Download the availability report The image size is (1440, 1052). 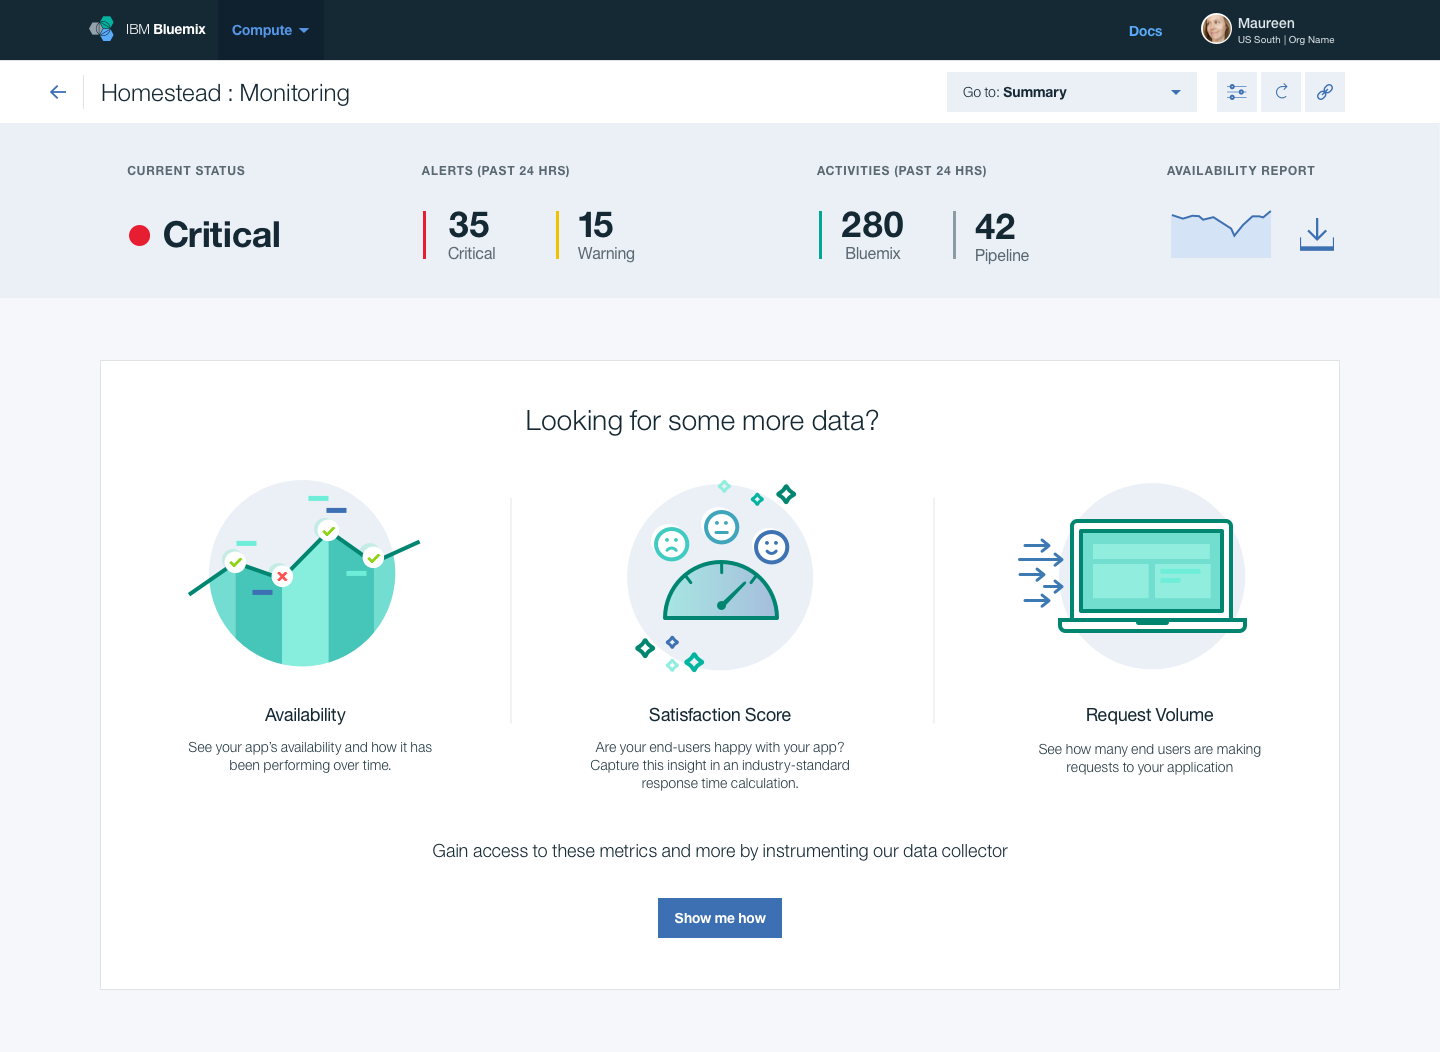[1316, 234]
